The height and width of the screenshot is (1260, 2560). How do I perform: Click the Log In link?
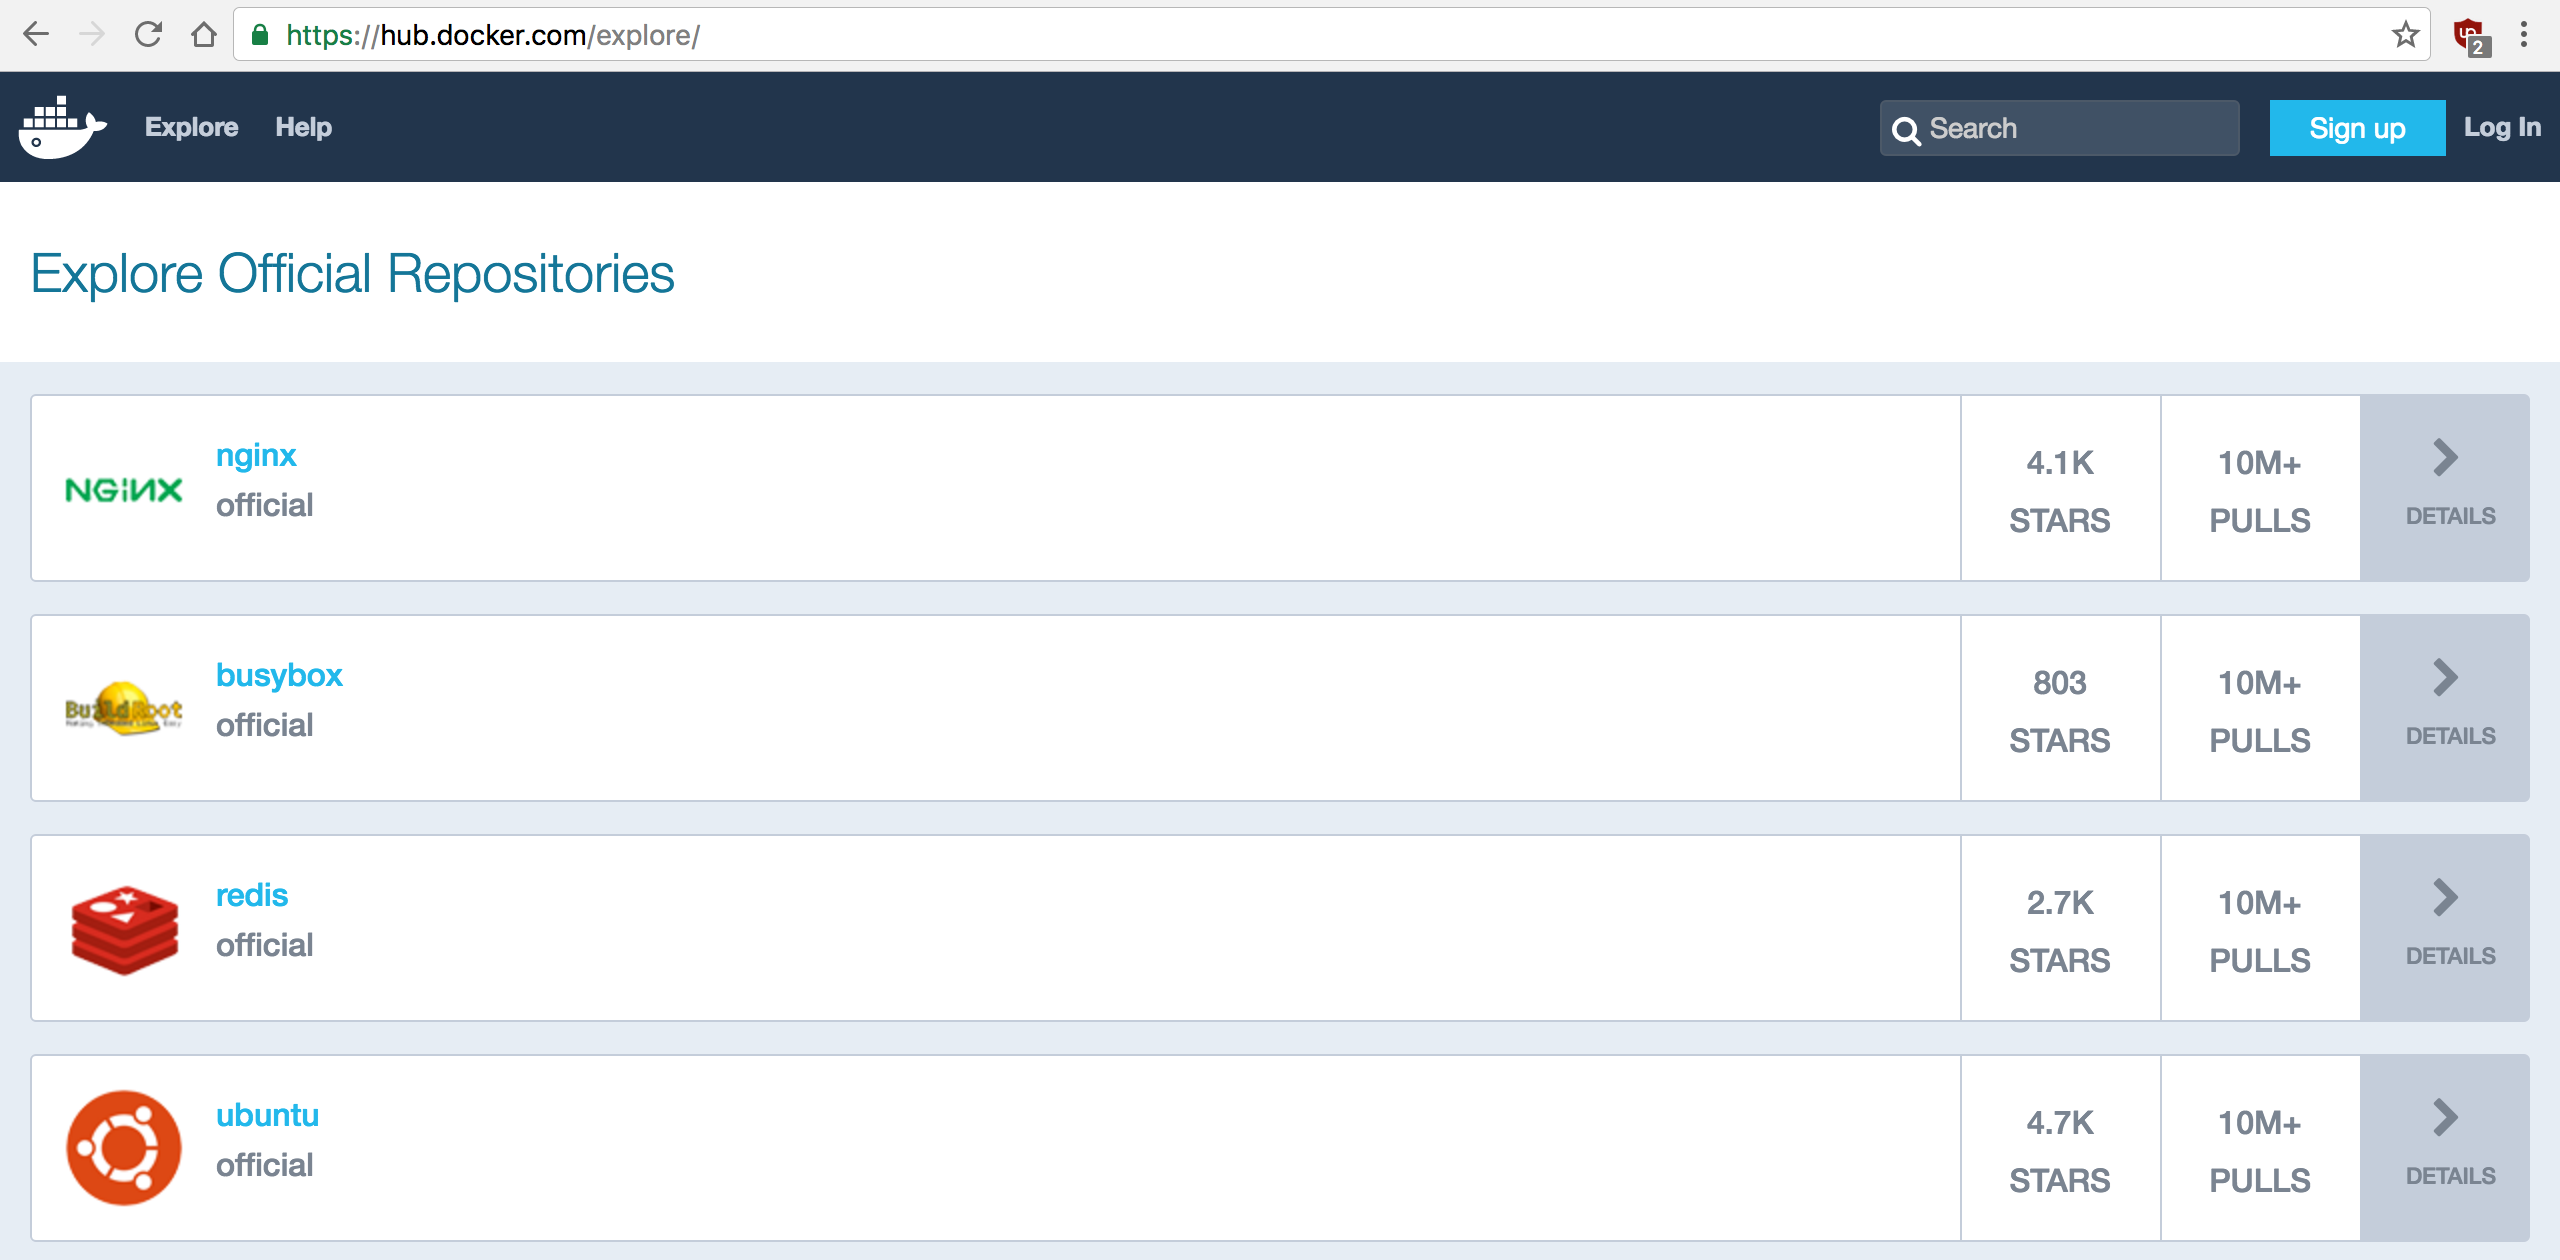(2502, 127)
